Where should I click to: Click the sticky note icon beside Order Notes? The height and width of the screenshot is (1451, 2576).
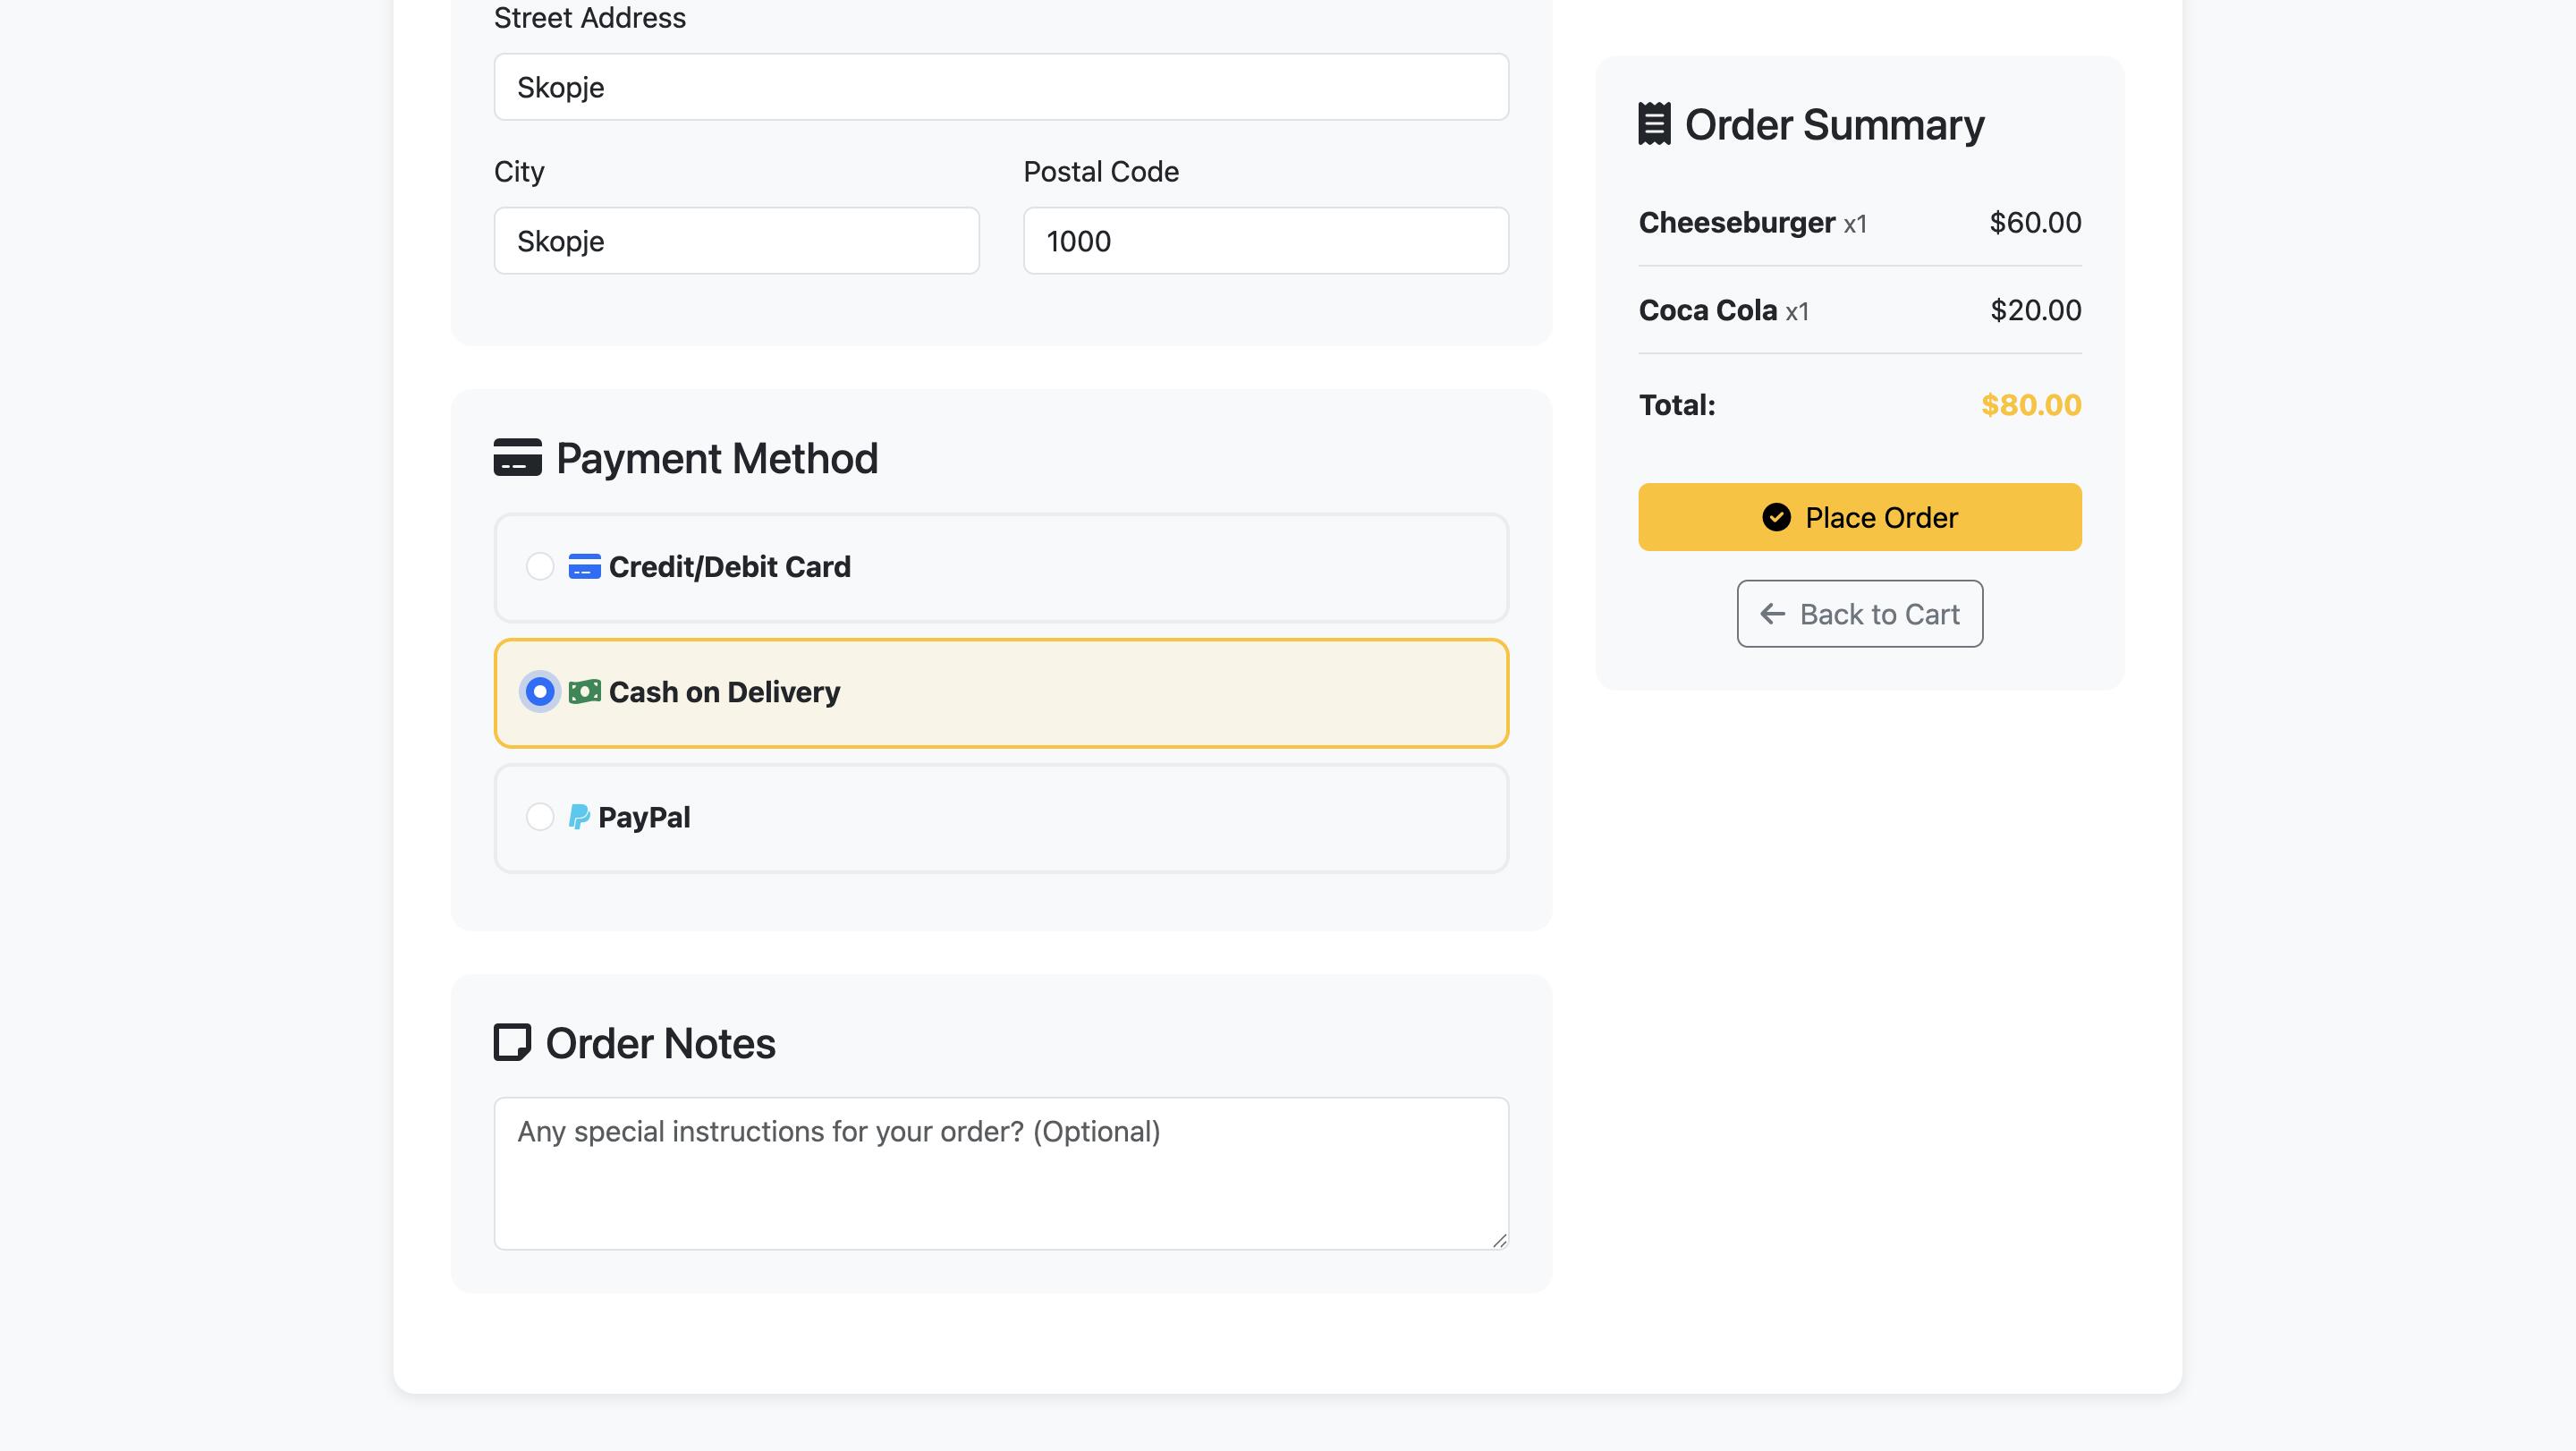point(512,1042)
